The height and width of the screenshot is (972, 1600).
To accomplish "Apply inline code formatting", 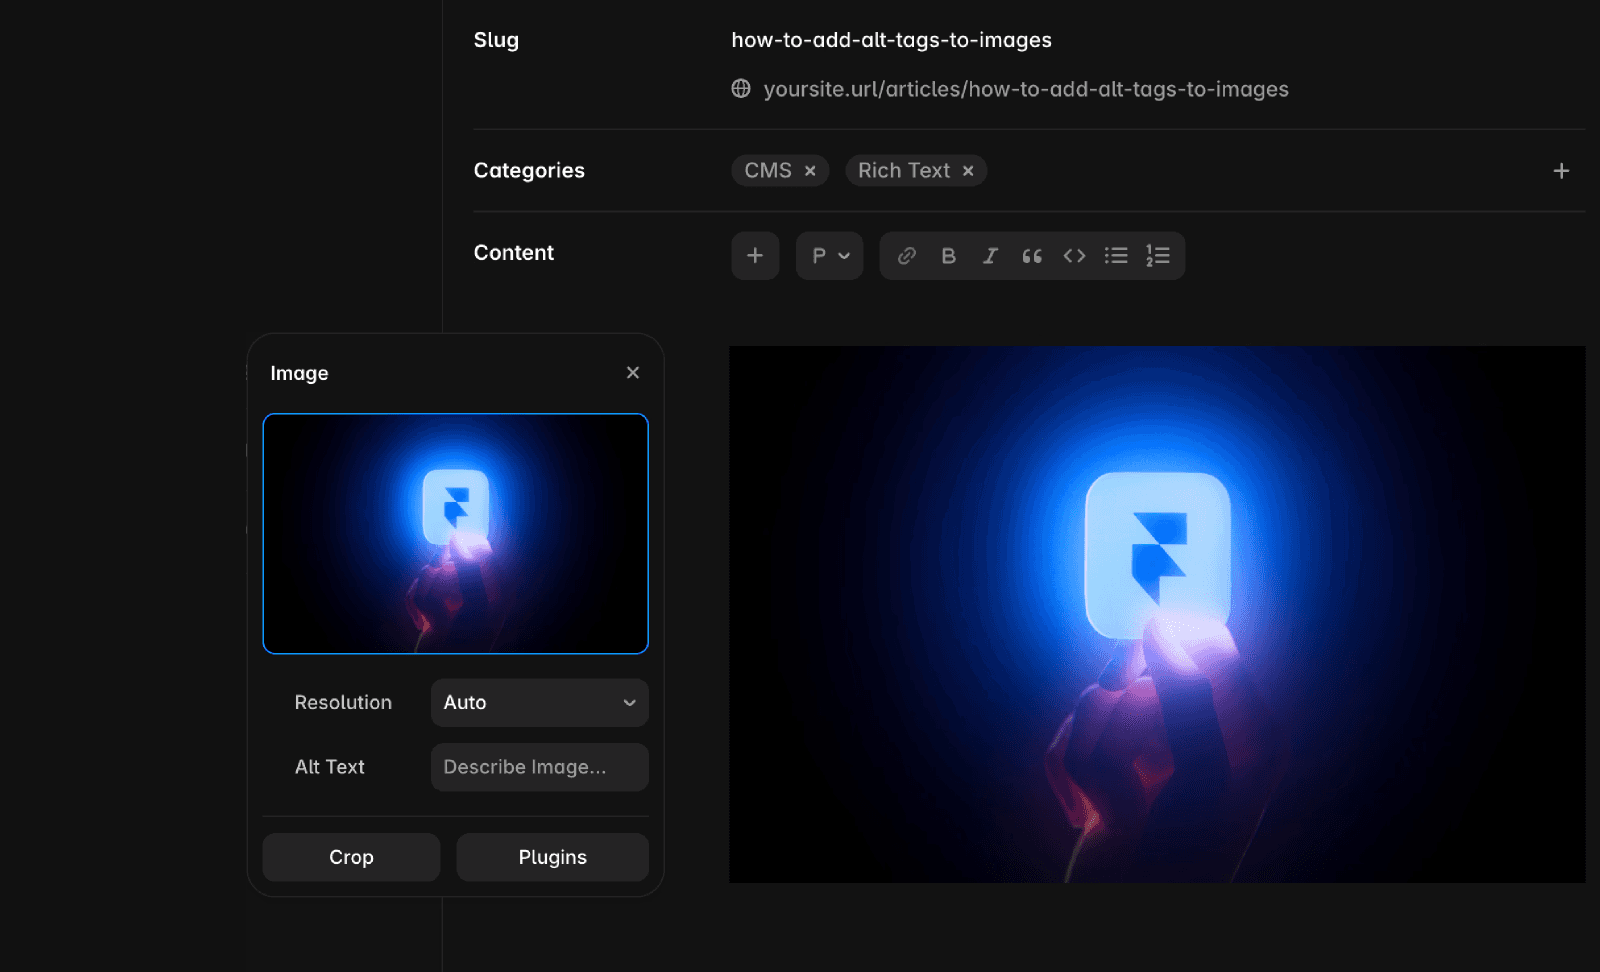I will pos(1074,256).
